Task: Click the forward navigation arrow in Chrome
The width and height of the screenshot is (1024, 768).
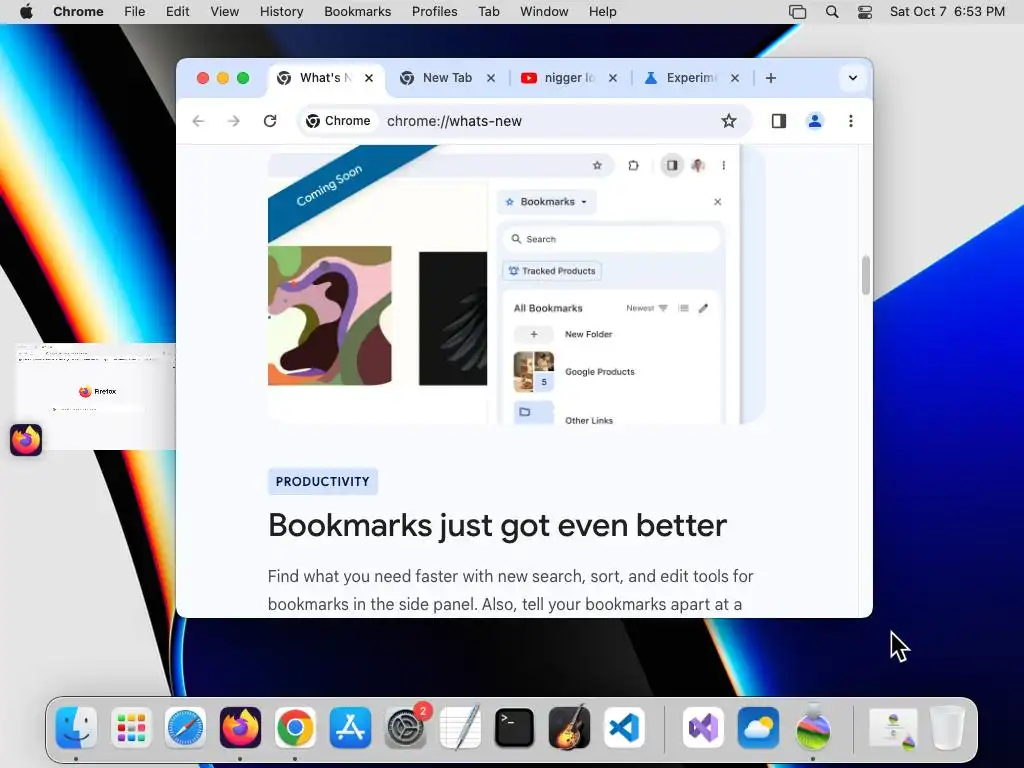Action: pos(233,121)
